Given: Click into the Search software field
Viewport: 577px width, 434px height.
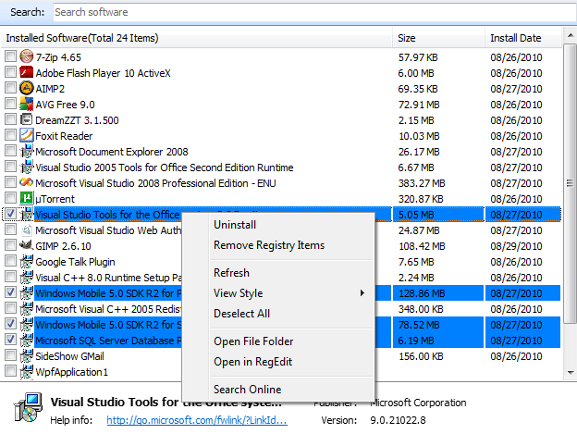Looking at the screenshot, I should point(315,12).
